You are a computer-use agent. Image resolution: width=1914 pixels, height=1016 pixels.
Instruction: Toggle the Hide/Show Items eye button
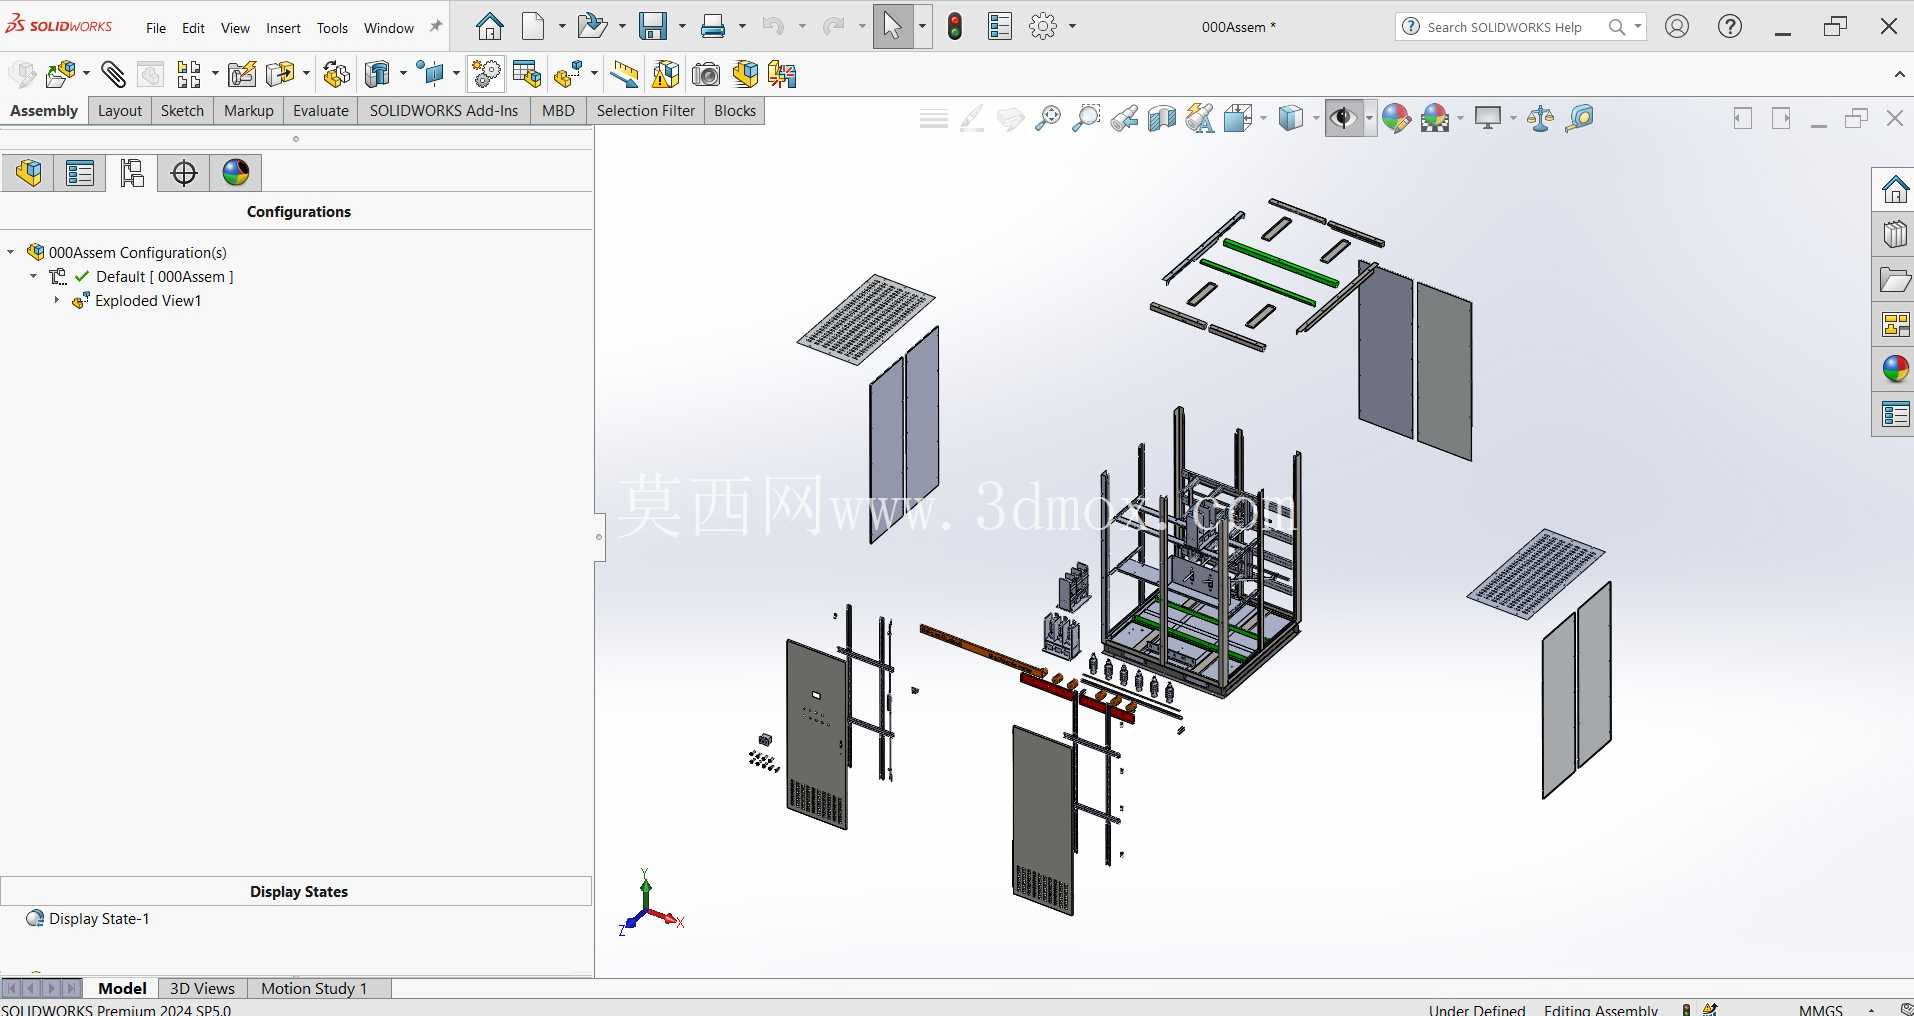tap(1344, 118)
